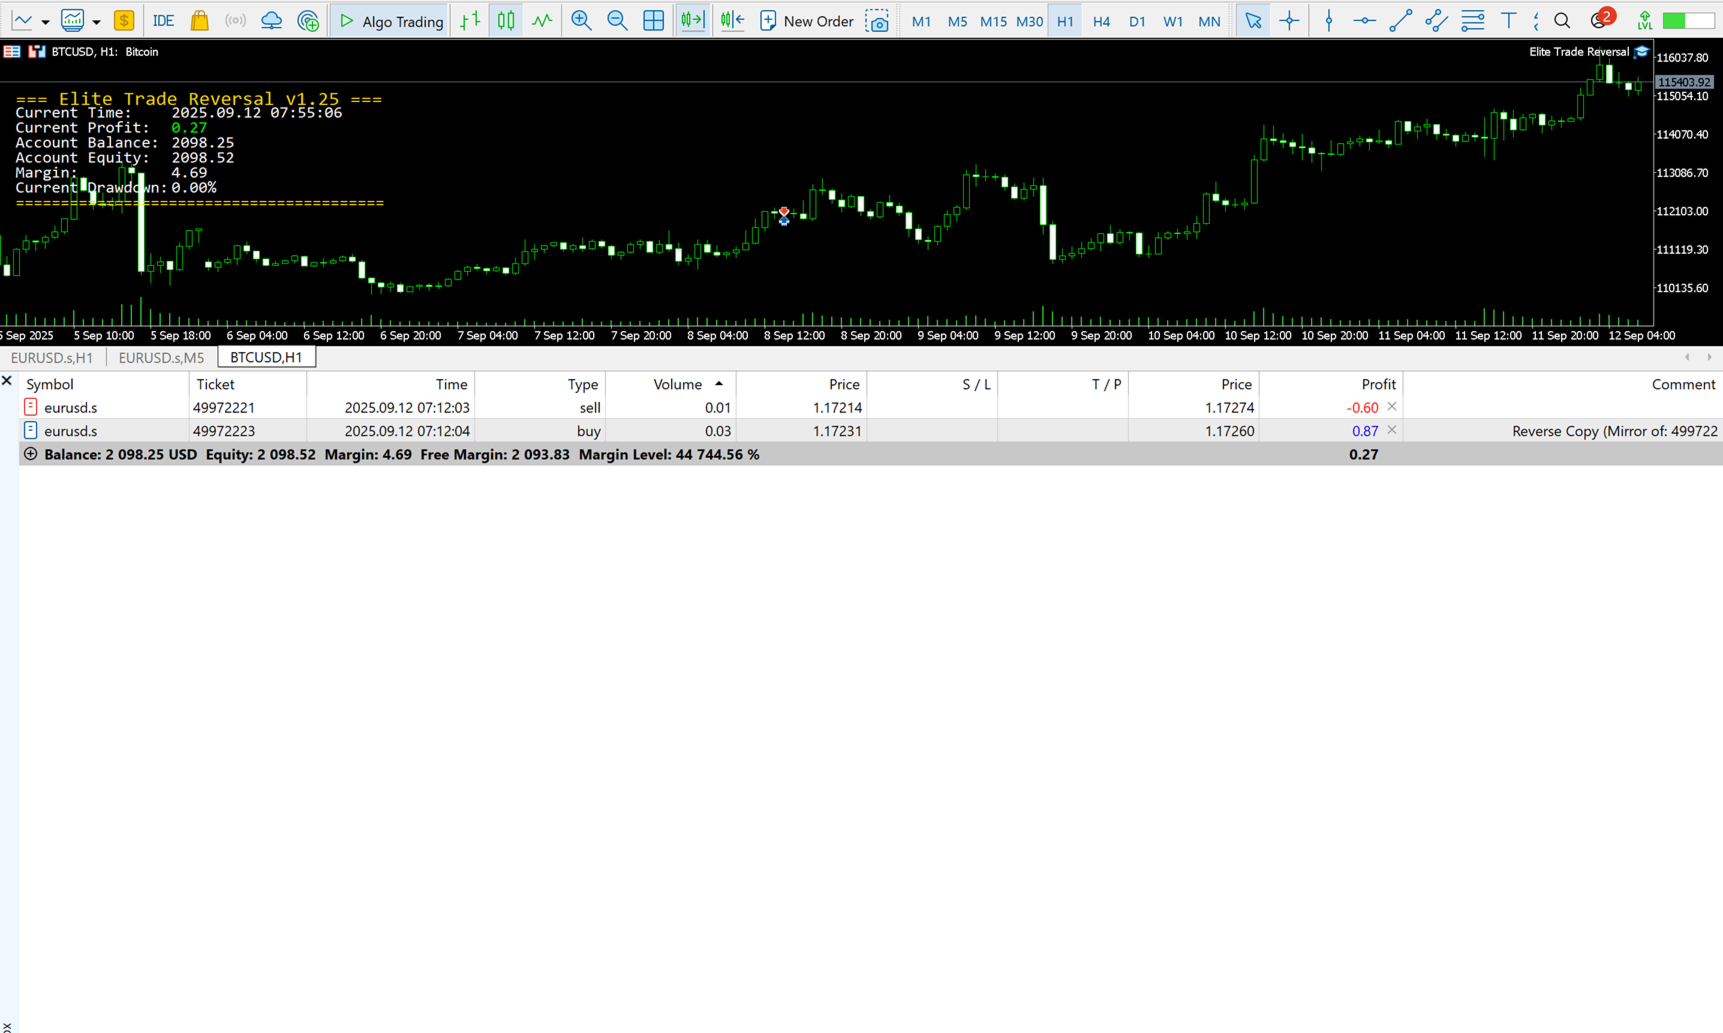Open the VPS cloud hosting icon
This screenshot has height=1033, width=1723.
coord(271,20)
